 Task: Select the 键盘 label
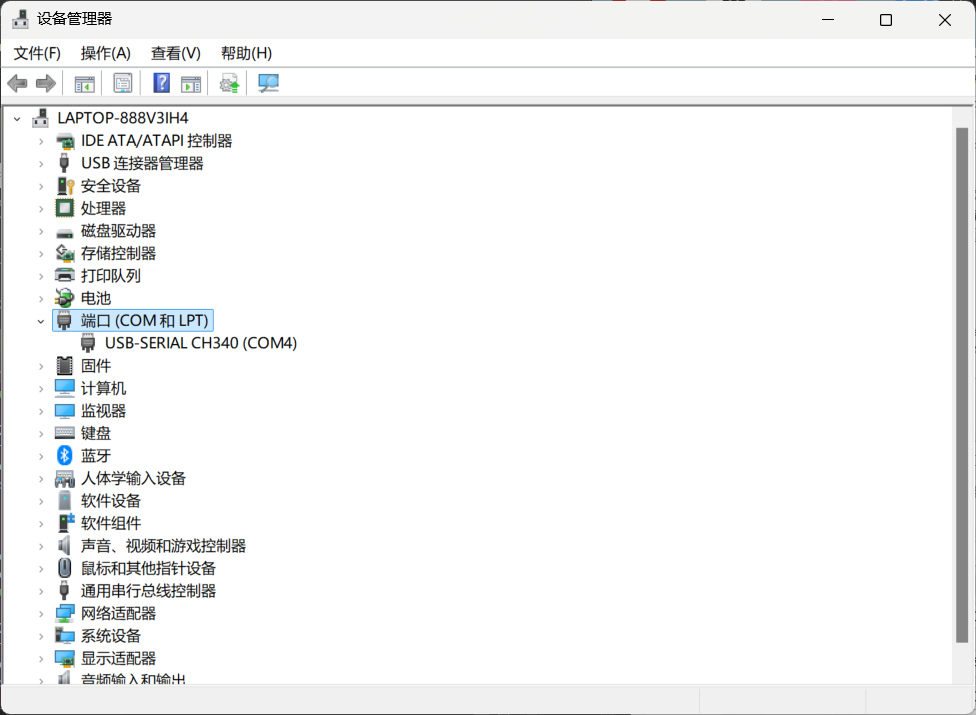point(96,433)
